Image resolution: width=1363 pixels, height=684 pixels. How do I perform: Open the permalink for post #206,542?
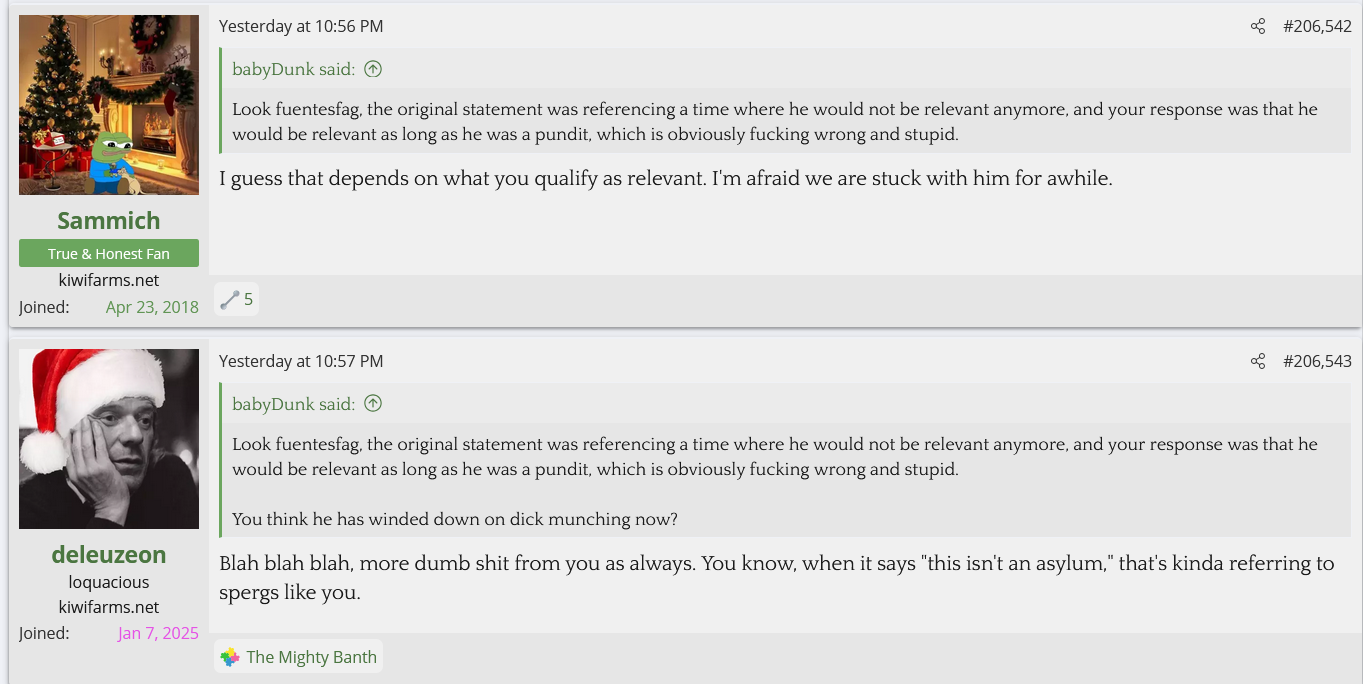click(1317, 27)
